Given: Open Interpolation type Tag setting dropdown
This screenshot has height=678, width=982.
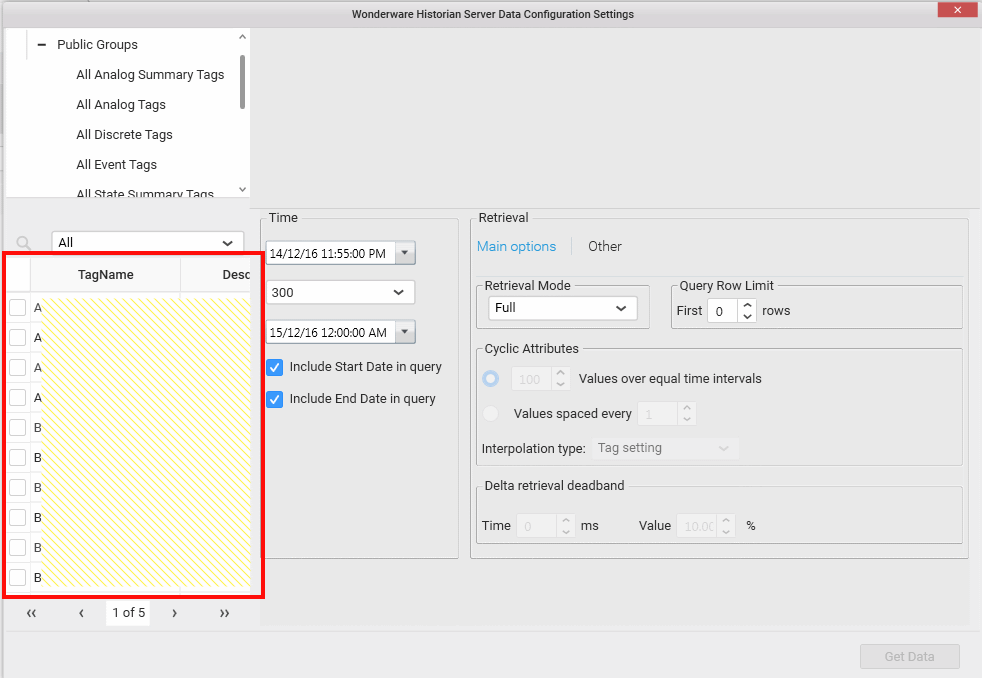Looking at the screenshot, I should pos(665,448).
